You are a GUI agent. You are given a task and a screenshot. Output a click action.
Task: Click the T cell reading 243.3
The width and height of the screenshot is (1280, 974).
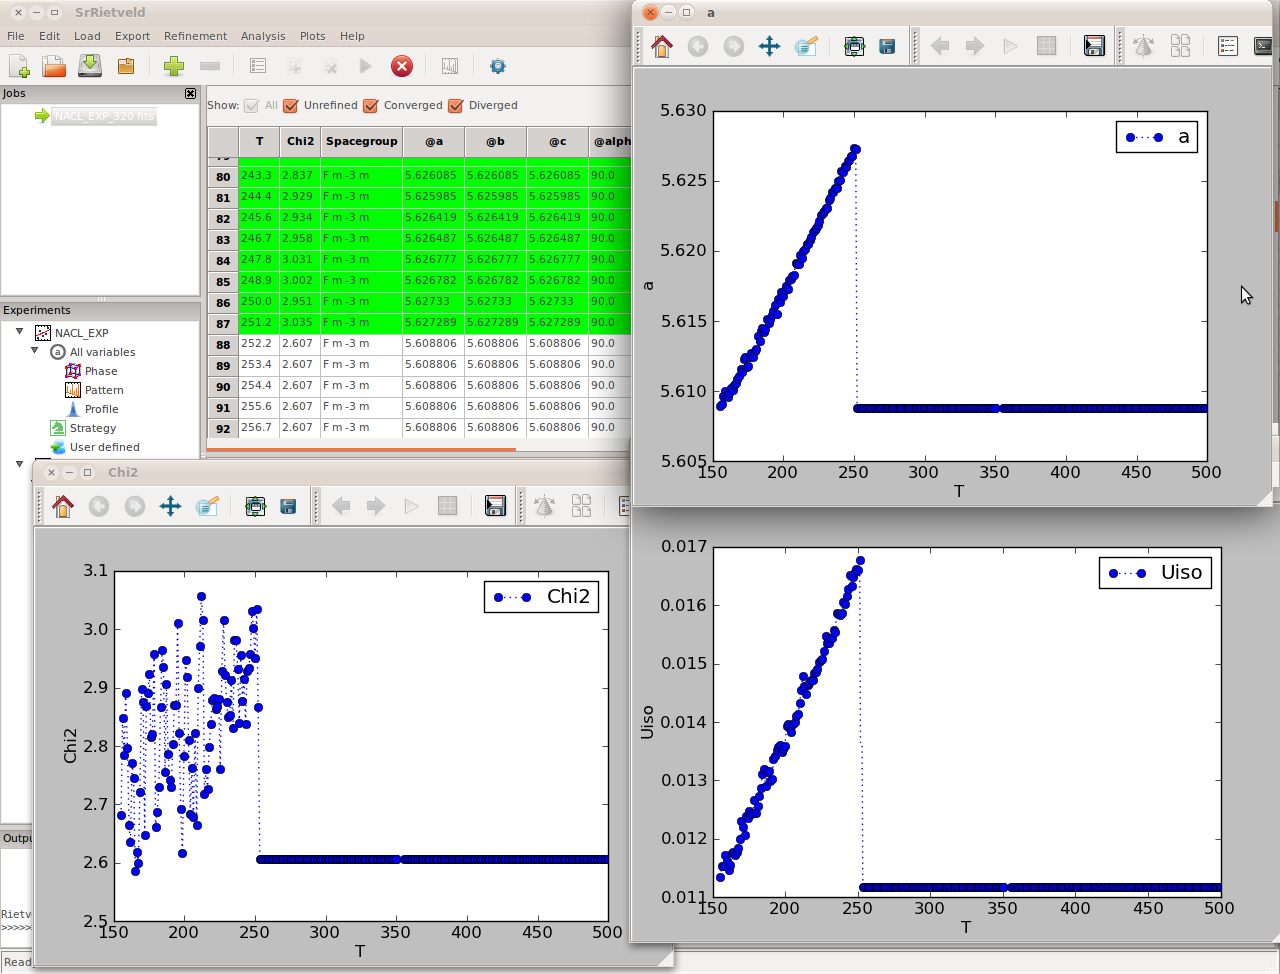[x=259, y=175]
